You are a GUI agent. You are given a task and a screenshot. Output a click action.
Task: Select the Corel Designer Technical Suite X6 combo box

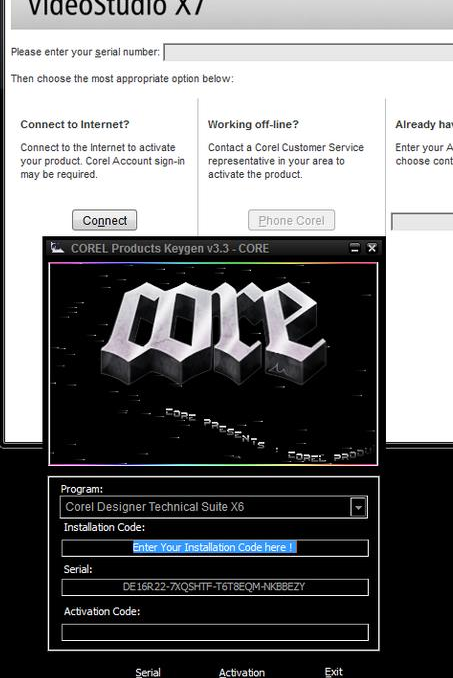coord(214,507)
